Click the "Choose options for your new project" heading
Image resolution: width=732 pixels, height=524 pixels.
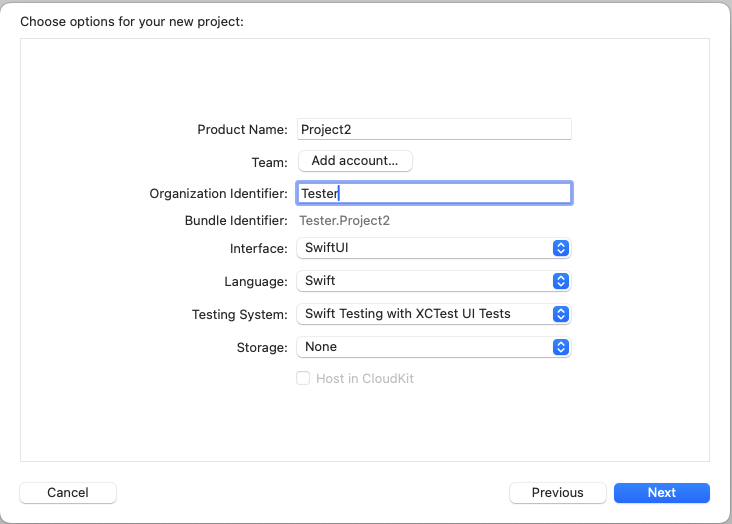point(132,20)
